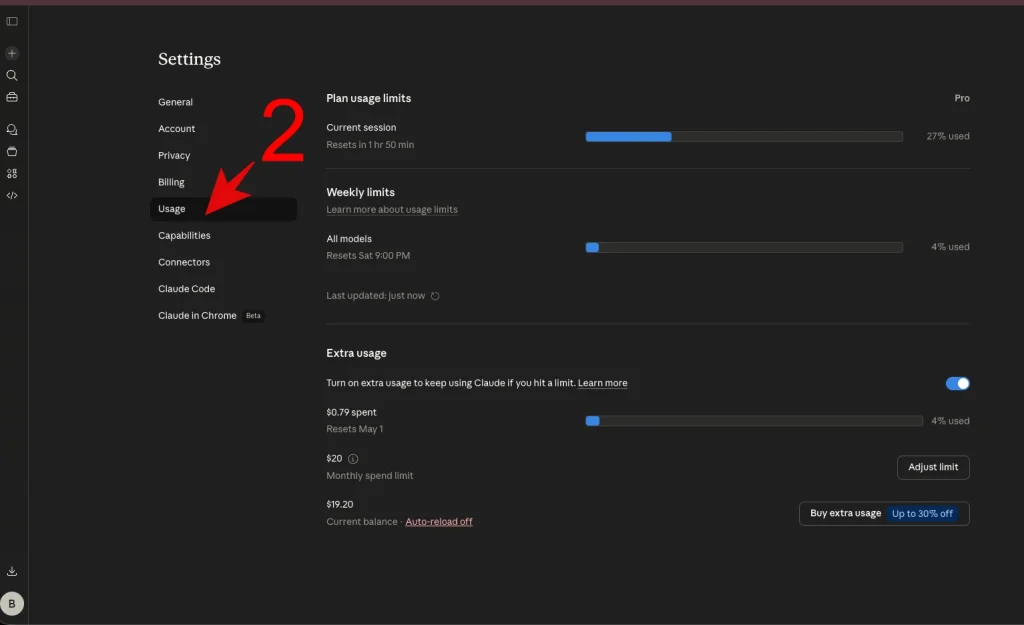The width and height of the screenshot is (1024, 625).
Task: Open the Connectors grid icon in sidebar
Action: 12,173
